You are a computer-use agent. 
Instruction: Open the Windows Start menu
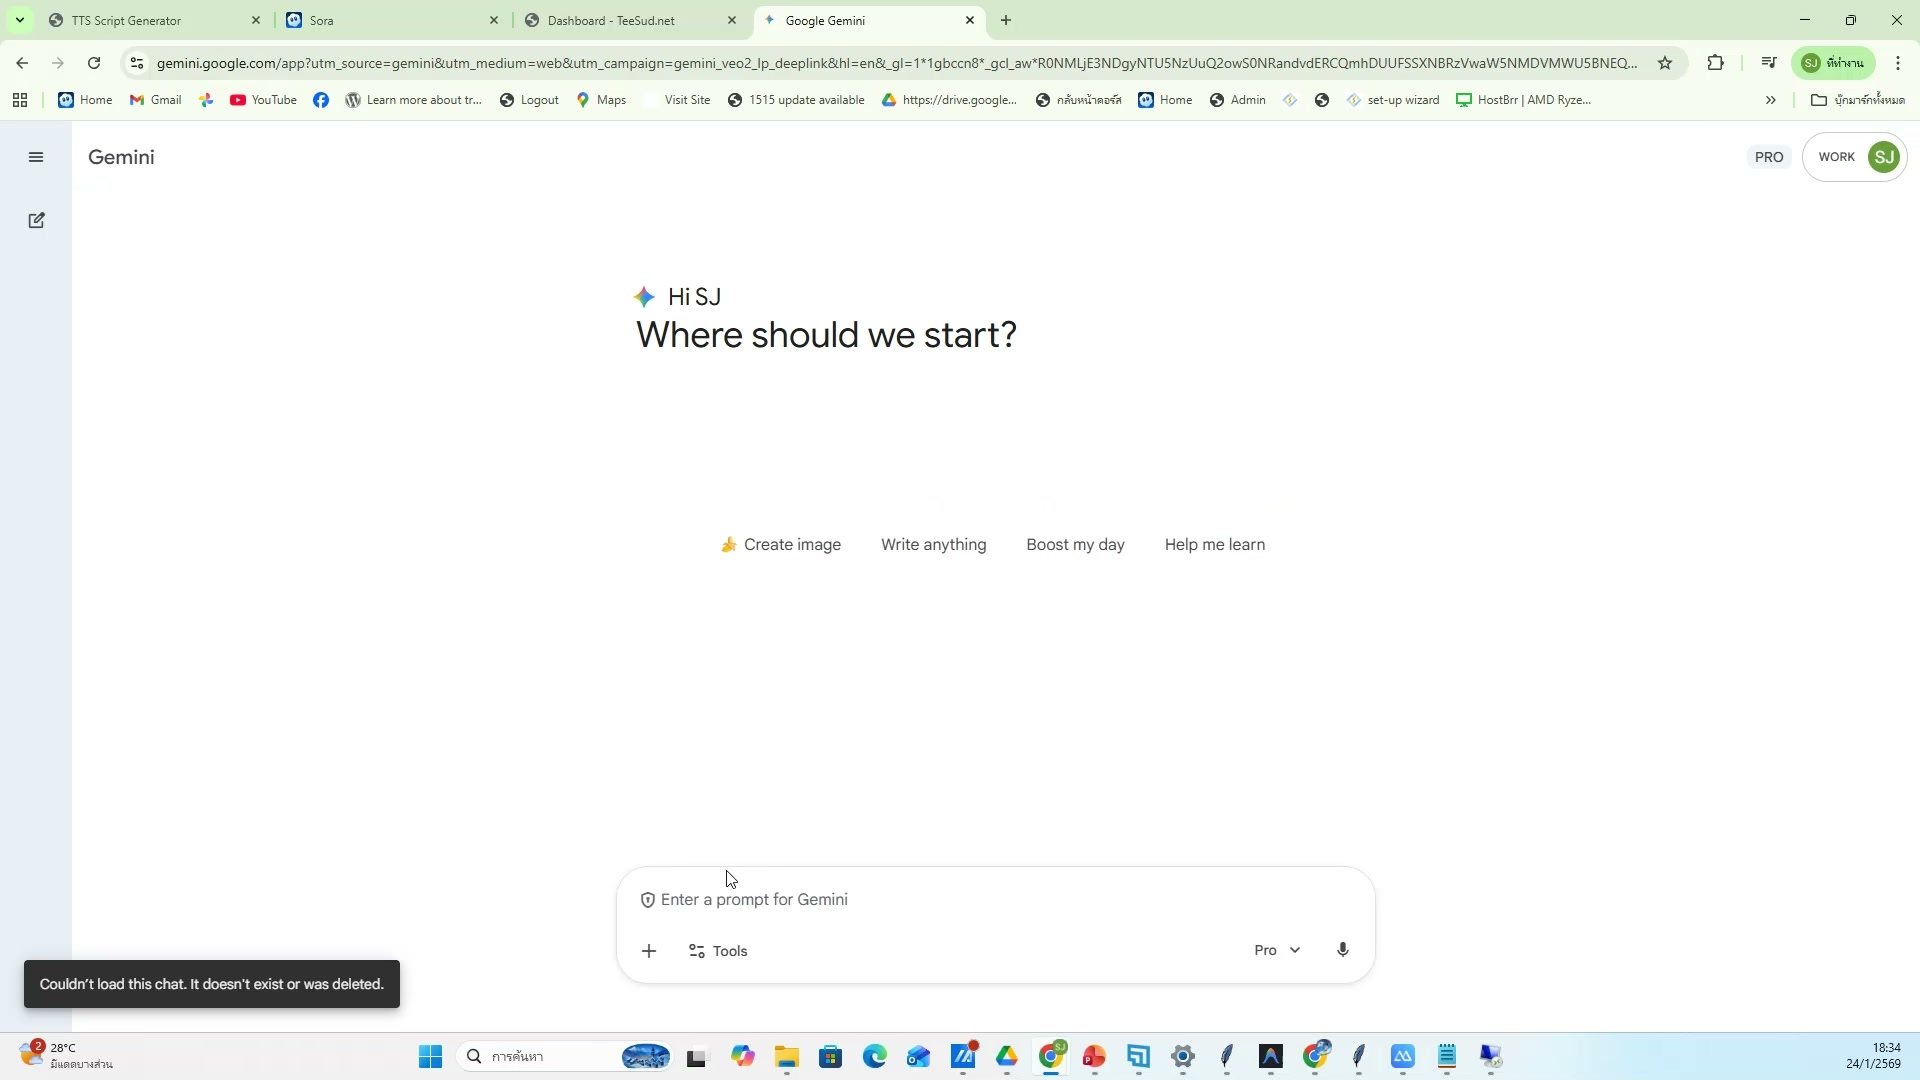[x=430, y=1057]
